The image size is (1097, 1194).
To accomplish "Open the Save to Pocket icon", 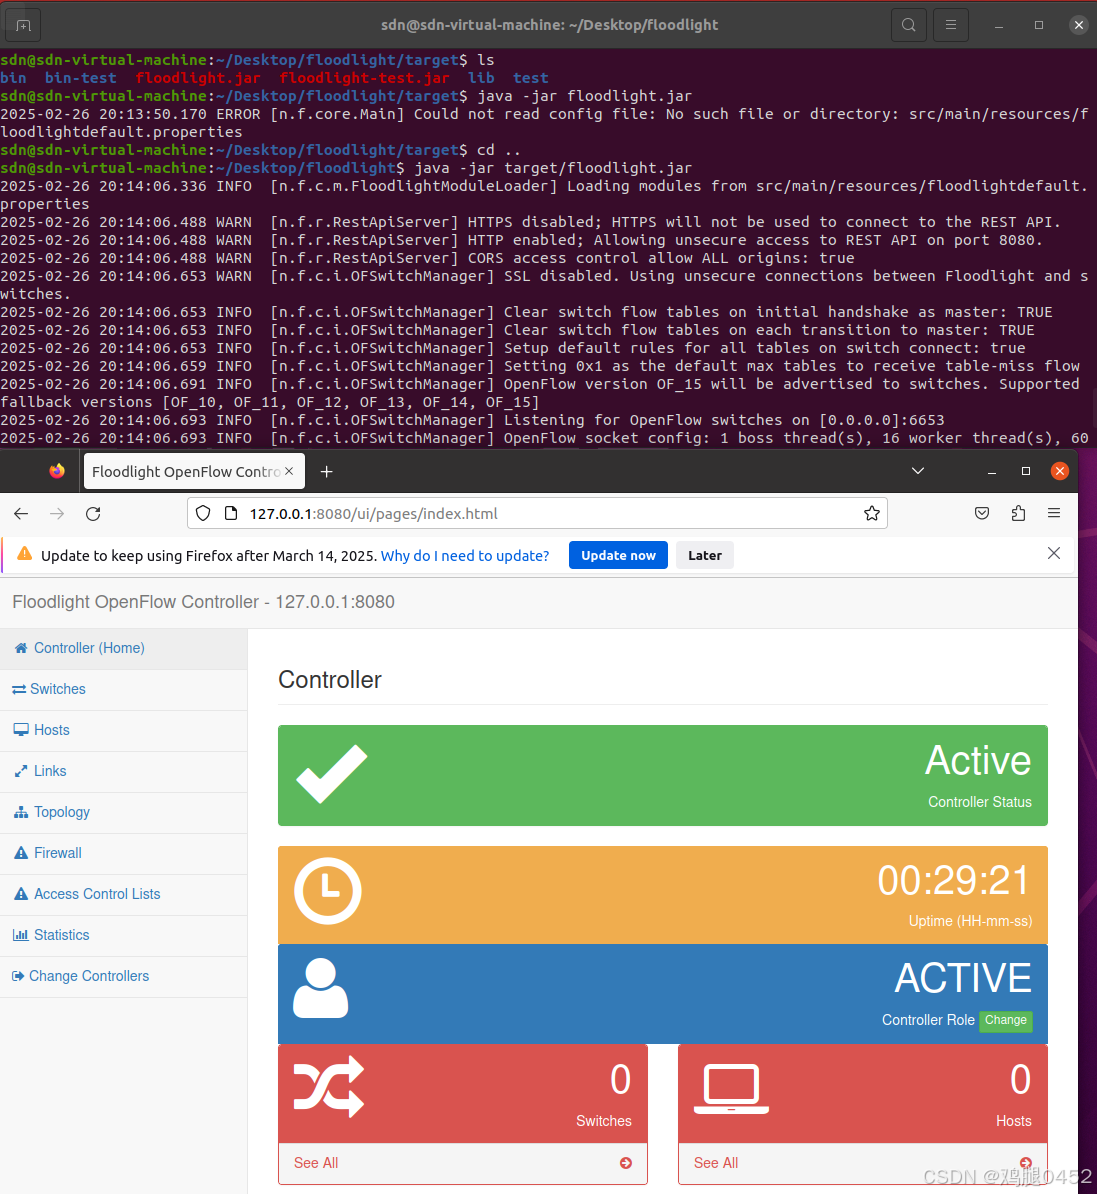I will pyautogui.click(x=982, y=513).
